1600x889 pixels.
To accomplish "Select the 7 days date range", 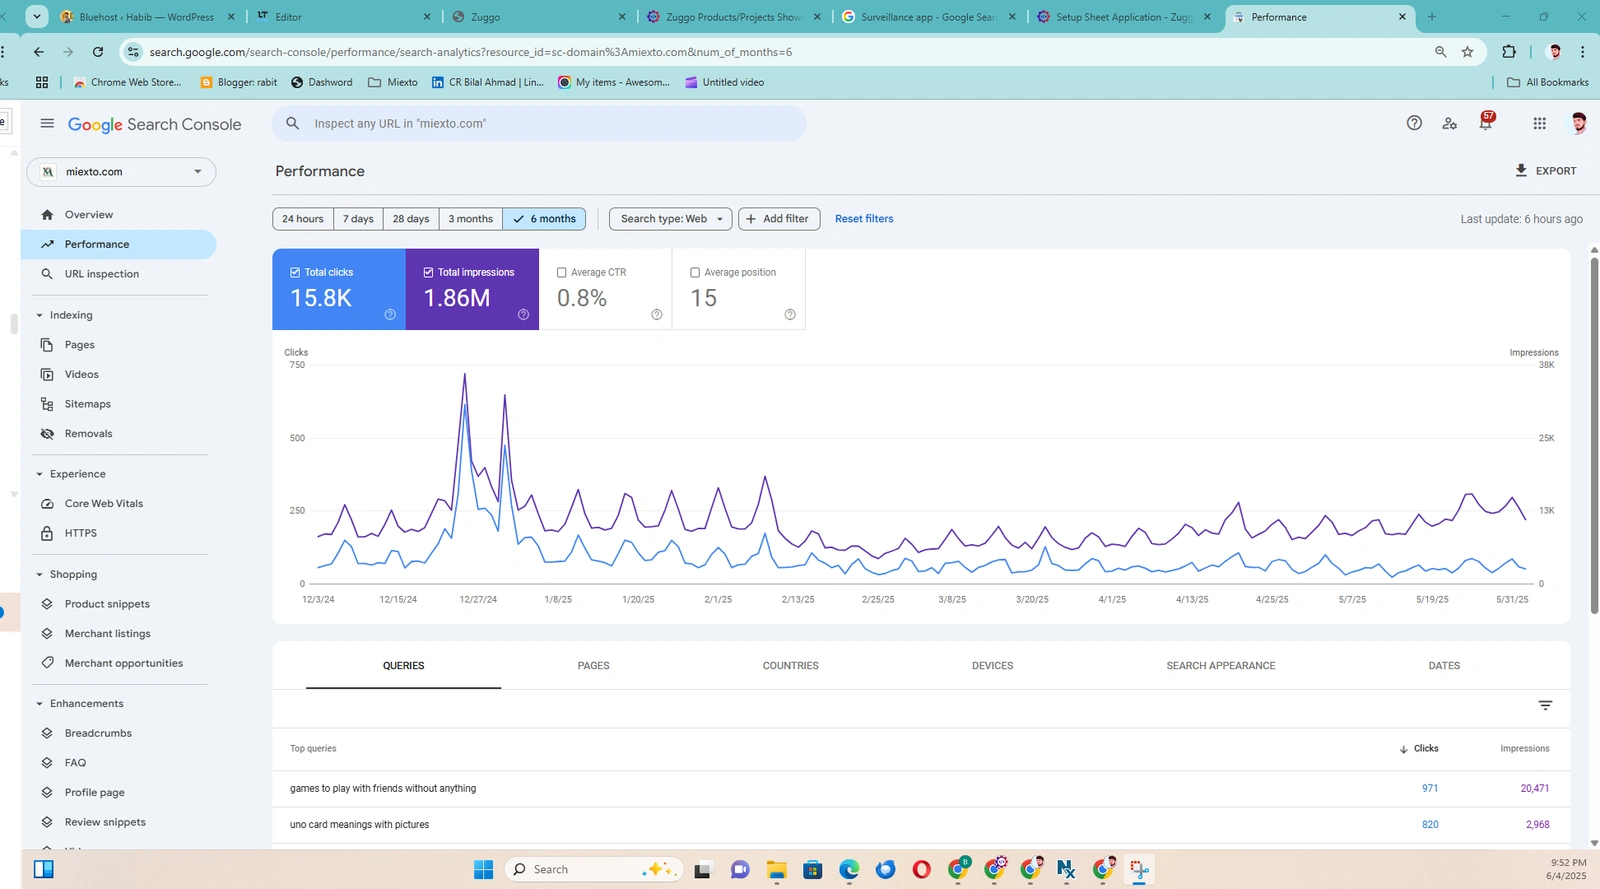I will [x=358, y=219].
